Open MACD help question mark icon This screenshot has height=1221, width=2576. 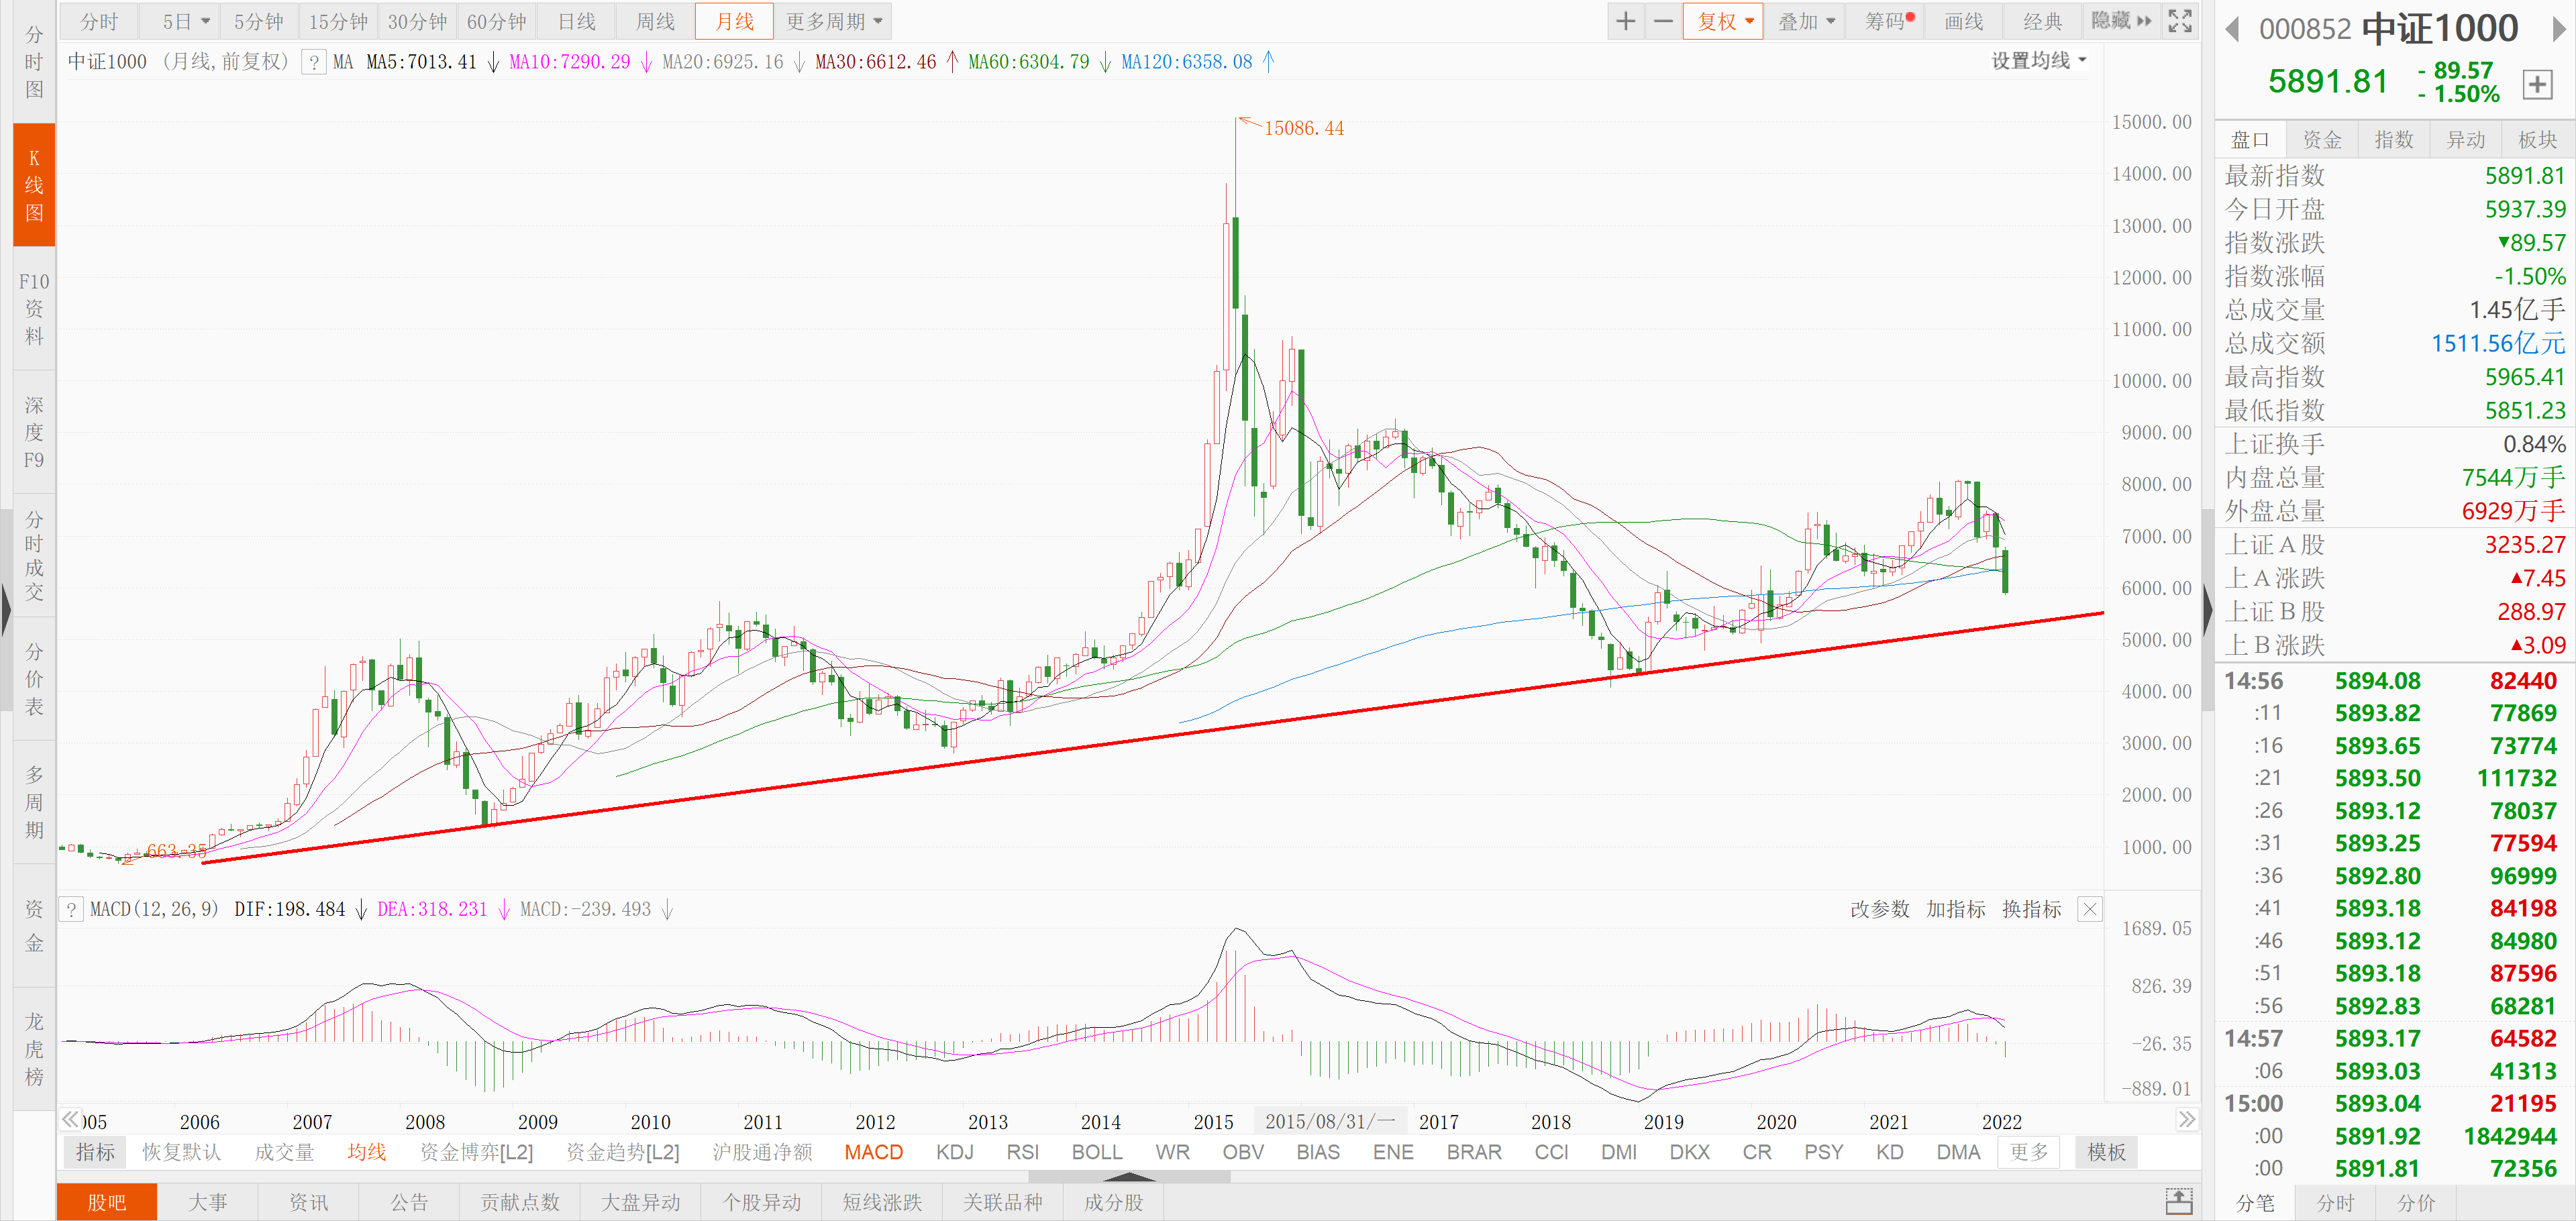tap(72, 909)
